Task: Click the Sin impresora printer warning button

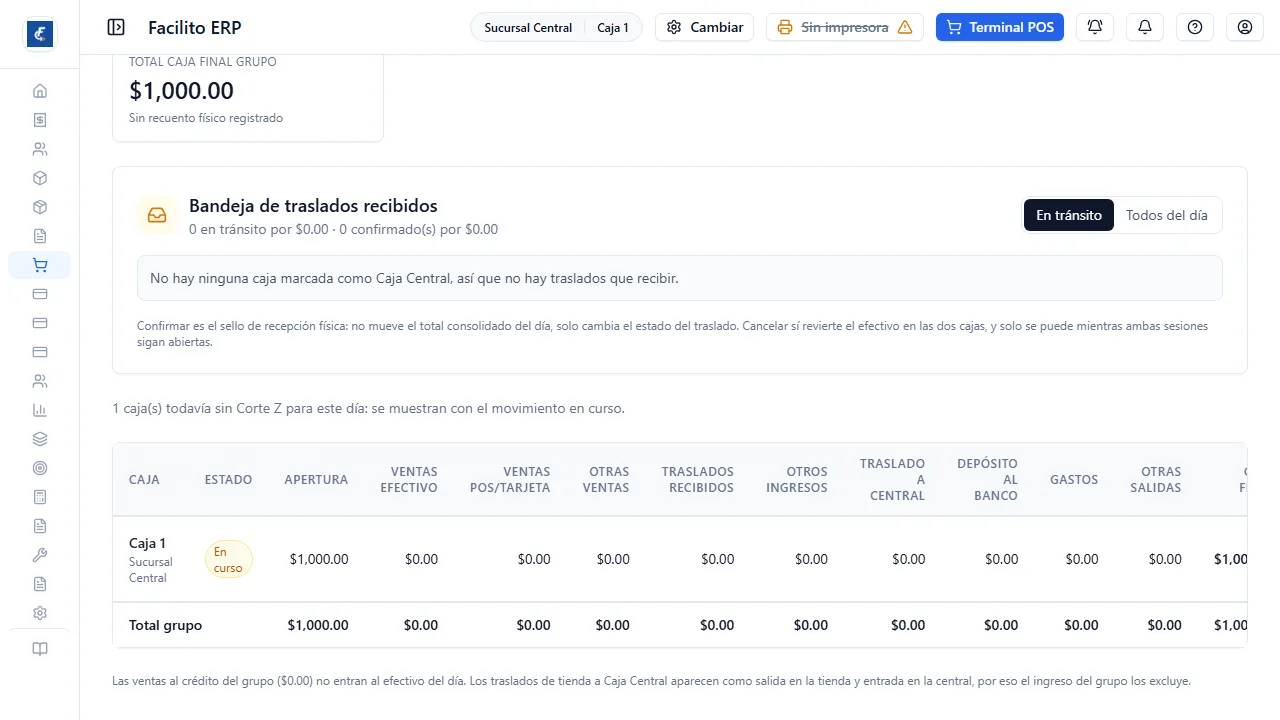Action: 845,27
